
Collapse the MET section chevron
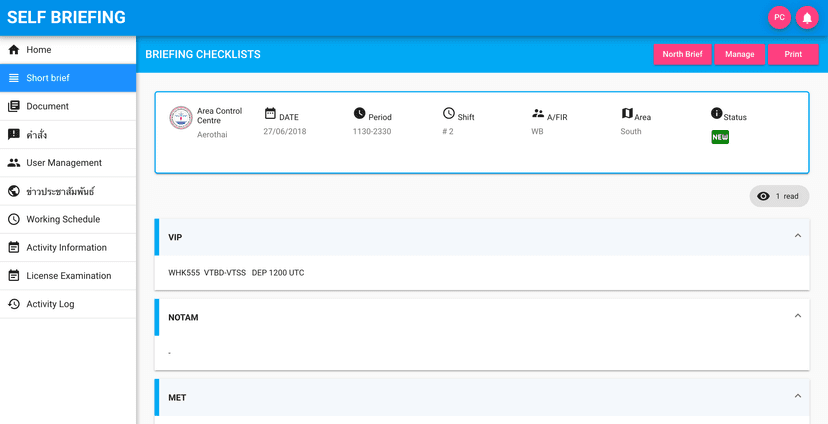797,396
